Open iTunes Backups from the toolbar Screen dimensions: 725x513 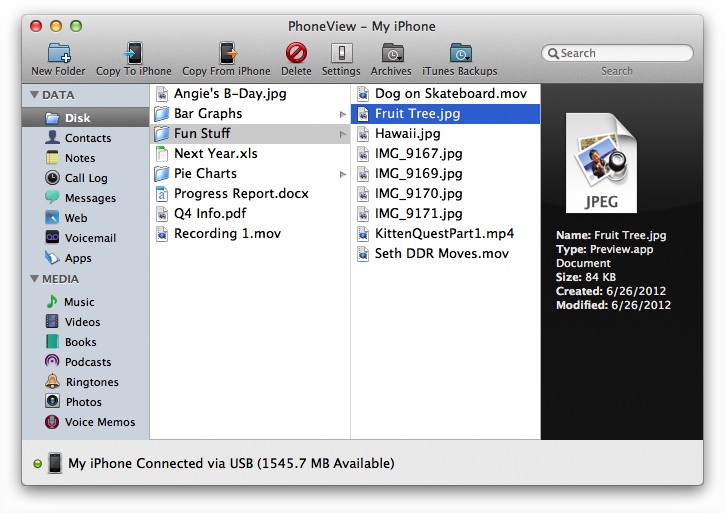pos(461,53)
